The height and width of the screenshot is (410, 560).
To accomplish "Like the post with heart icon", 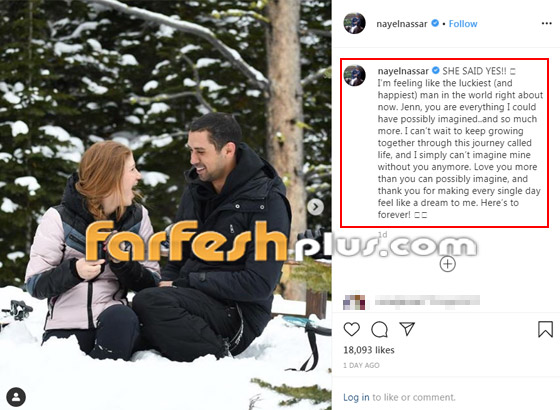I will click(x=351, y=329).
